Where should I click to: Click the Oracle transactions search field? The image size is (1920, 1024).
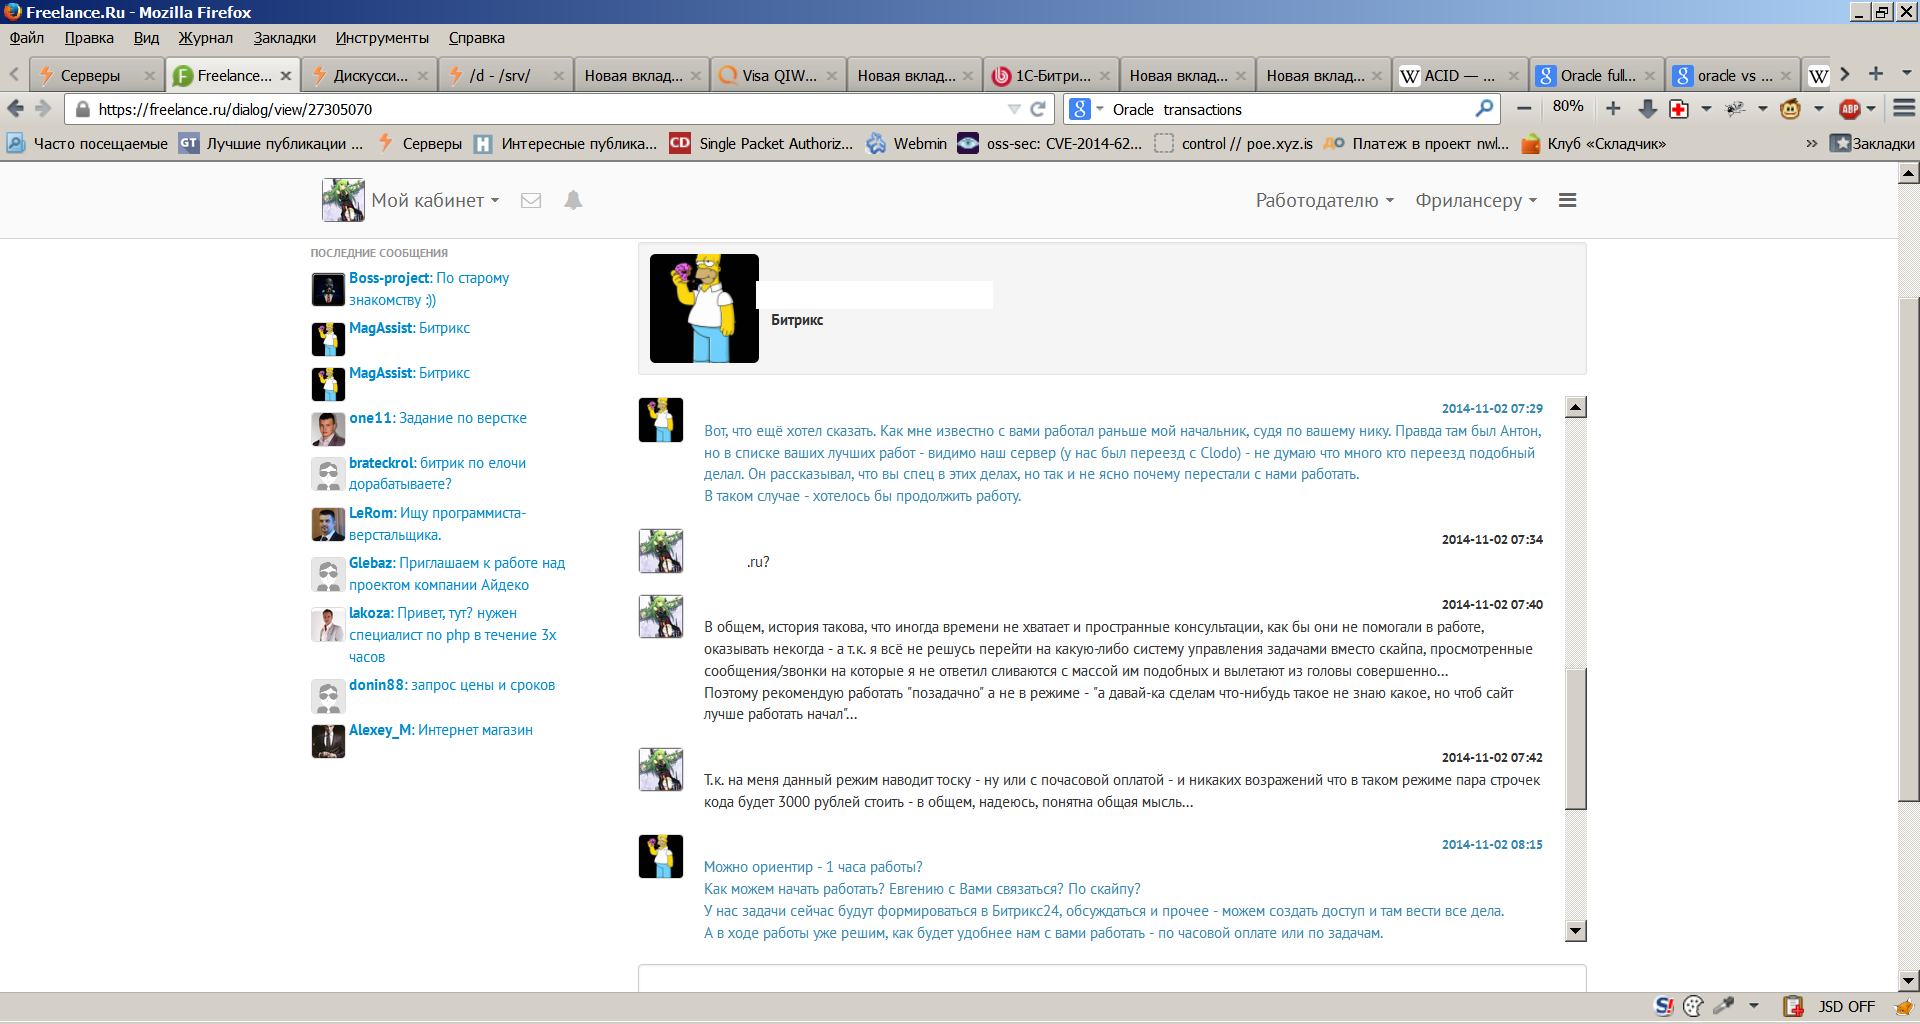[x=1290, y=109]
